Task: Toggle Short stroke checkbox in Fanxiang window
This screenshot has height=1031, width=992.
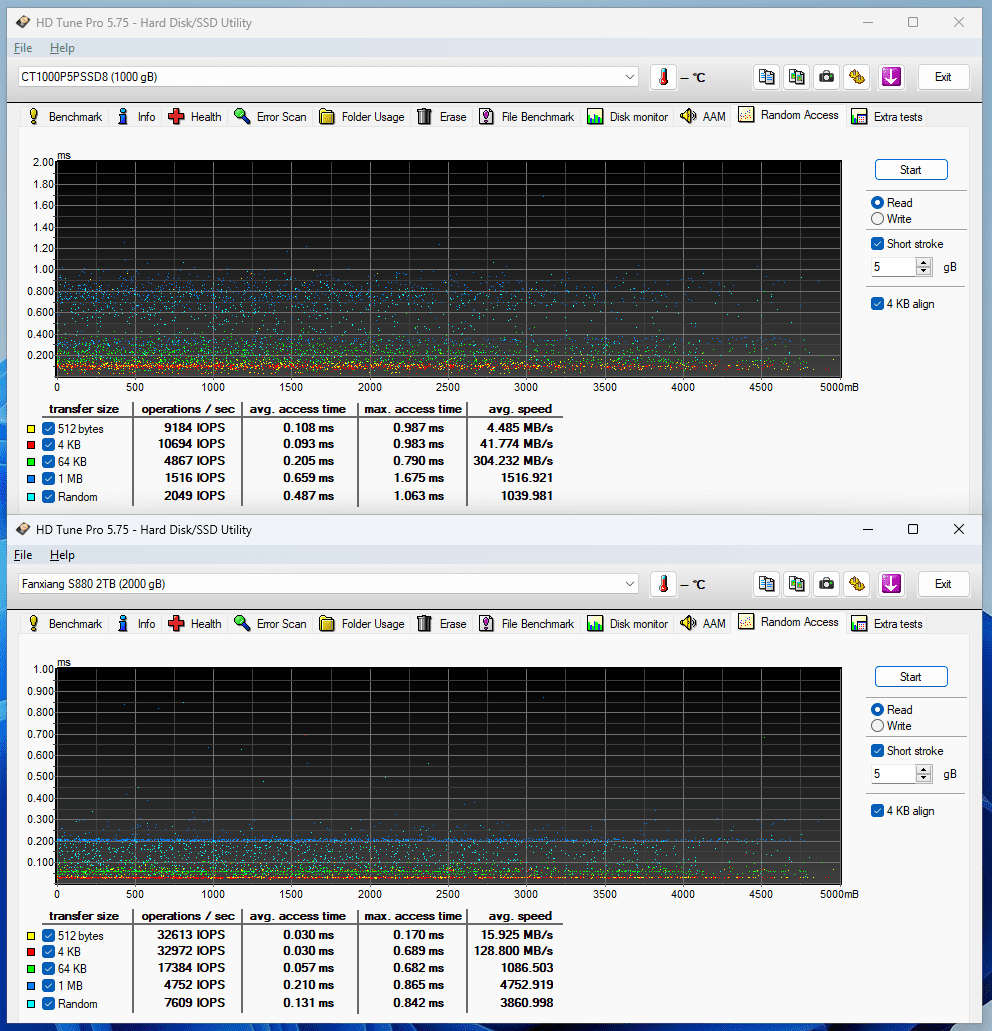Action: pyautogui.click(x=877, y=751)
